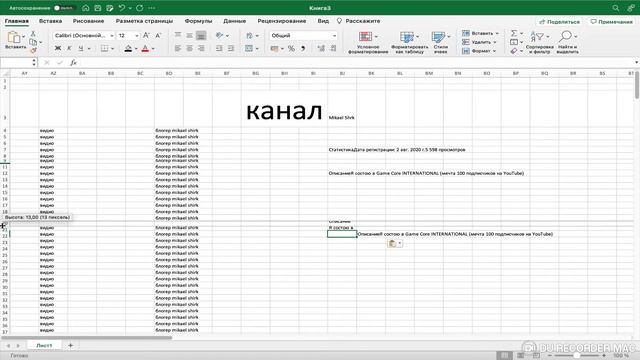Open the Удалить cells dropdown
This screenshot has height=360, width=640.
pos(479,42)
